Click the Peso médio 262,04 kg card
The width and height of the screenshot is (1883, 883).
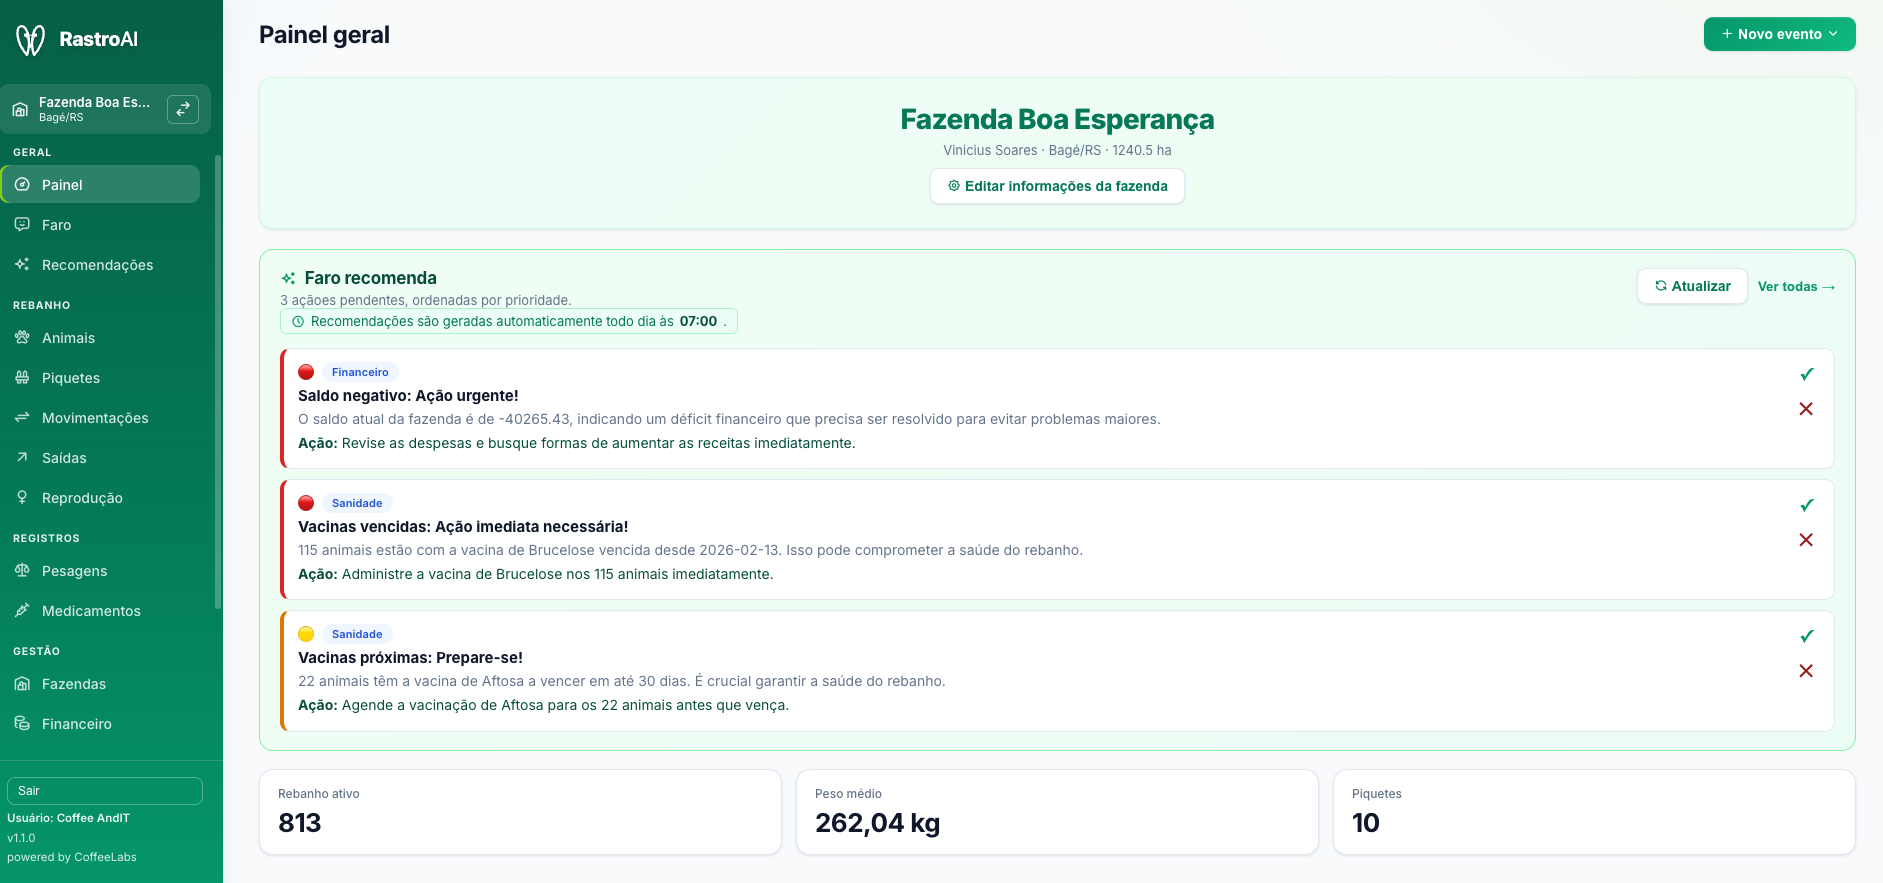click(x=1057, y=812)
